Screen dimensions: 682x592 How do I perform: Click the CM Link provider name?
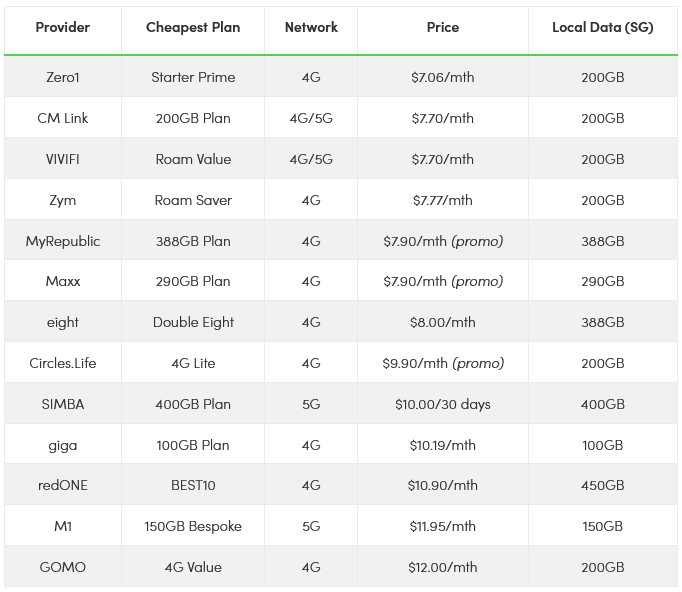[62, 118]
